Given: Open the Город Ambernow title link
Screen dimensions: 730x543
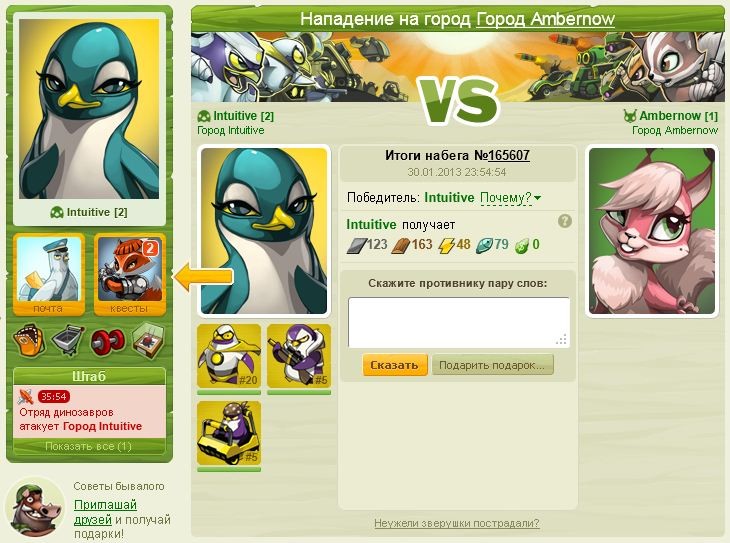Looking at the screenshot, I should 545,19.
